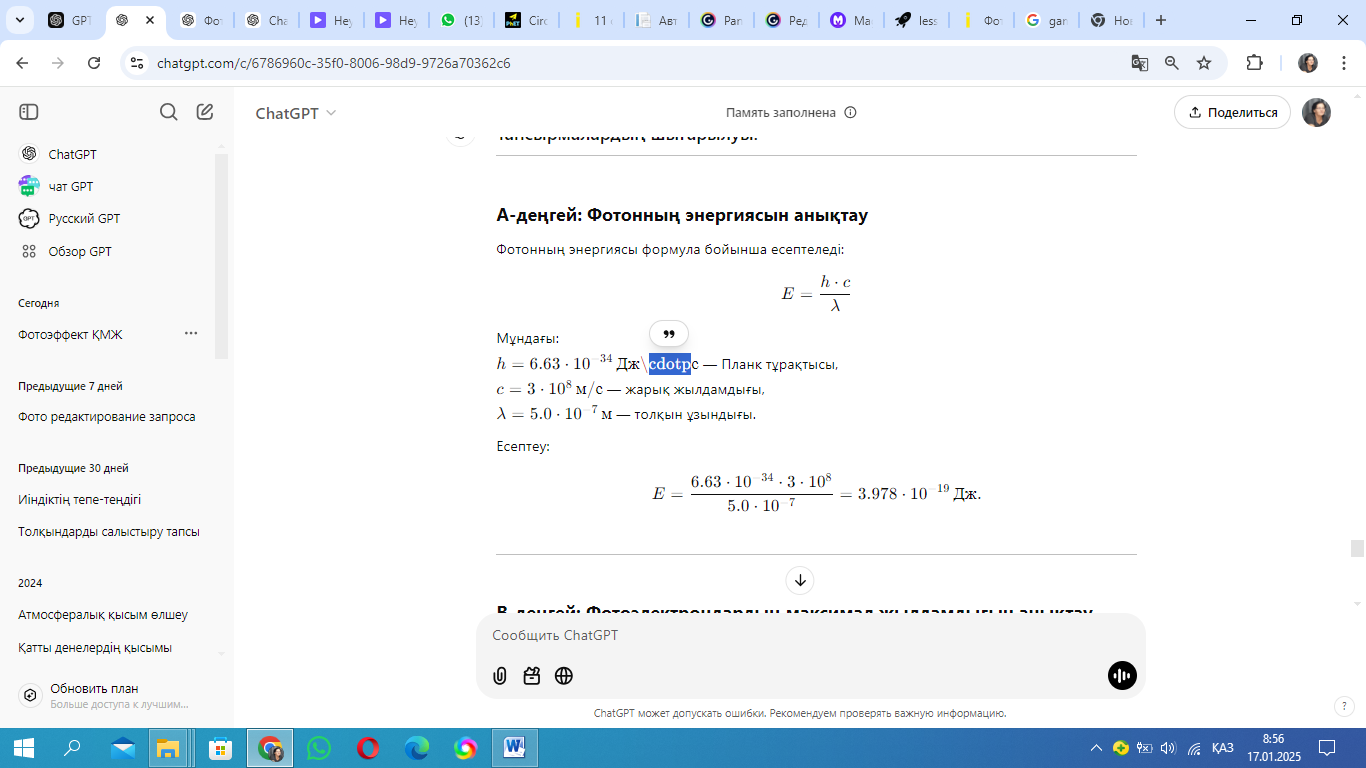The width and height of the screenshot is (1366, 768).
Task: Open the Chrome profile avatar in the toolbar
Action: pyautogui.click(x=1308, y=63)
